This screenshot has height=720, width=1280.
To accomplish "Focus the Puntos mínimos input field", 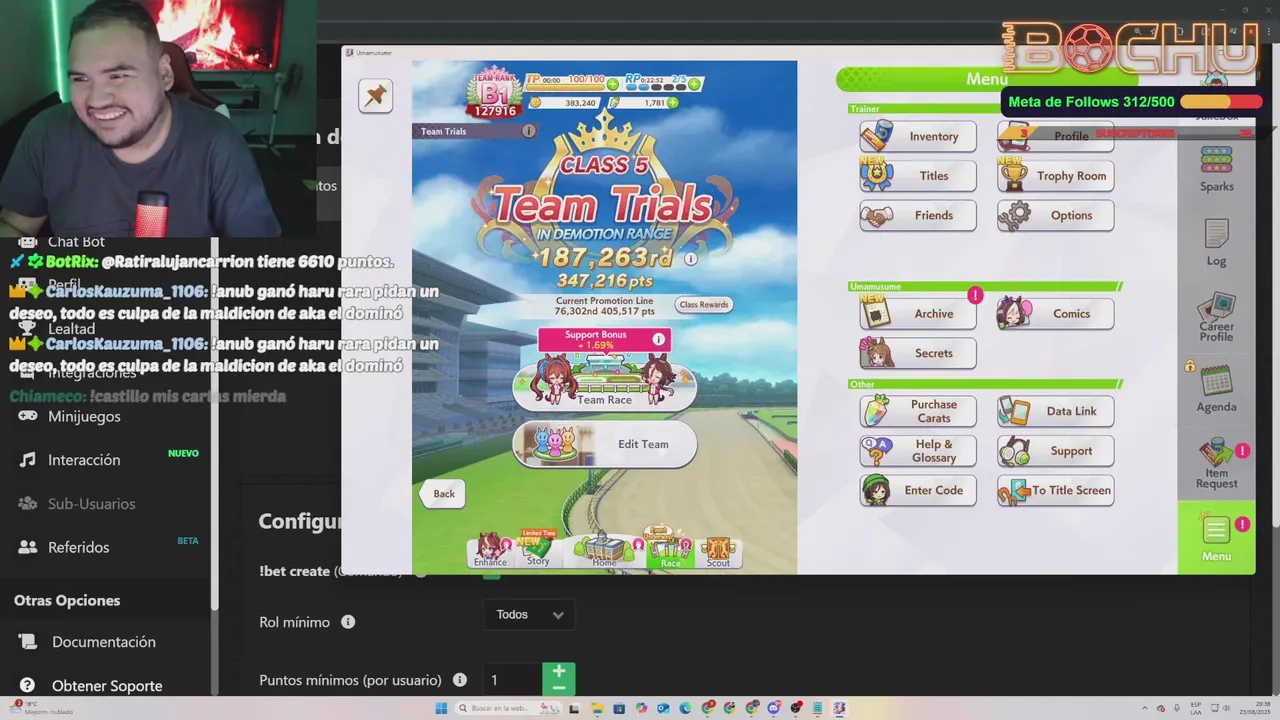I will point(512,680).
